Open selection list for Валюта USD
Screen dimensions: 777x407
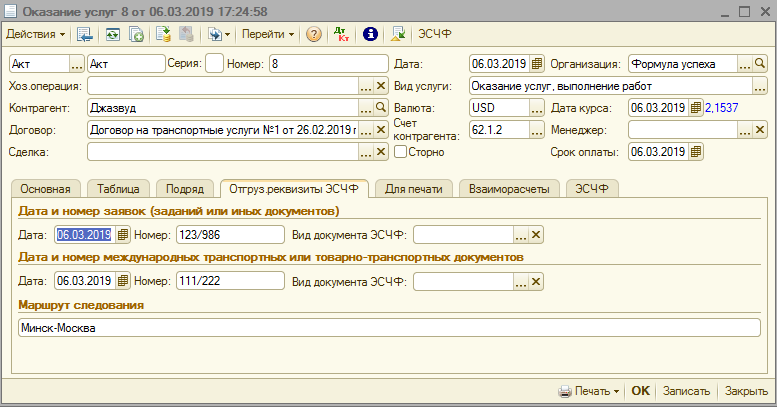tap(537, 108)
